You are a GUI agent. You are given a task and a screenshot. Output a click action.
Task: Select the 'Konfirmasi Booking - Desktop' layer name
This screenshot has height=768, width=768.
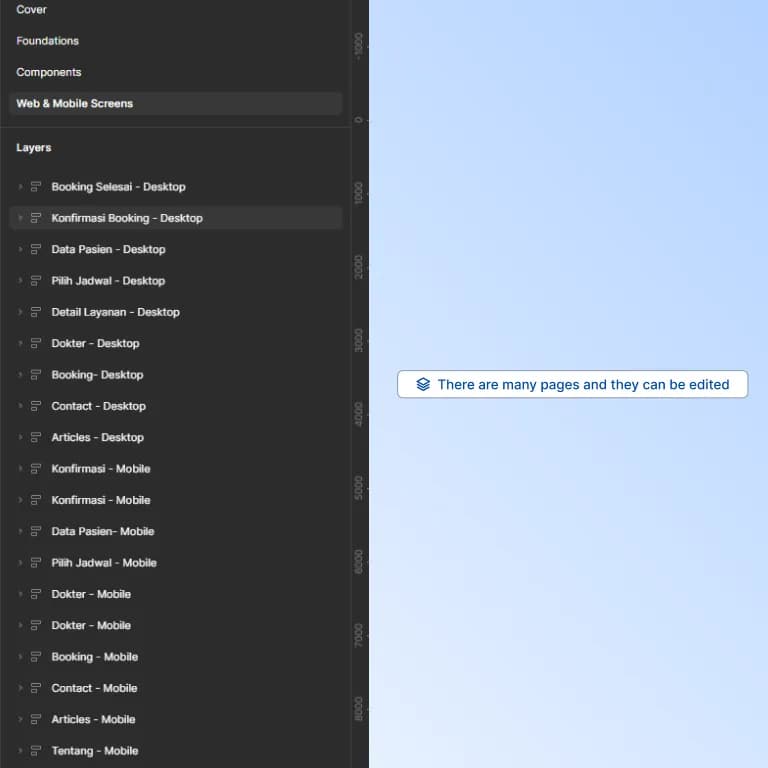click(x=127, y=218)
